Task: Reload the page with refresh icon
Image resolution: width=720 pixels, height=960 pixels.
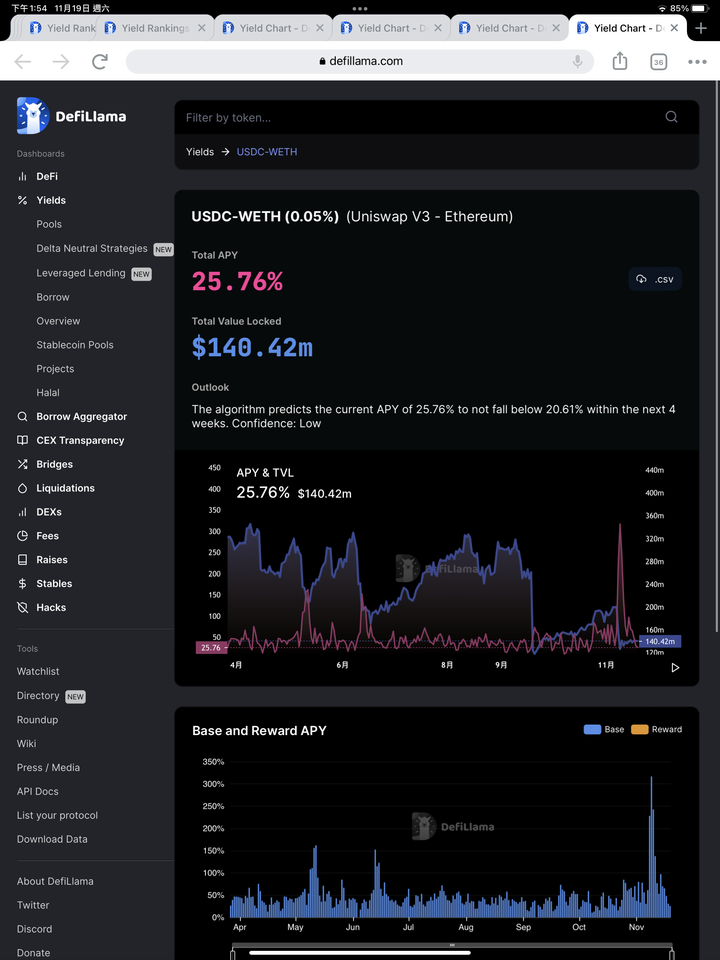Action: pyautogui.click(x=100, y=61)
